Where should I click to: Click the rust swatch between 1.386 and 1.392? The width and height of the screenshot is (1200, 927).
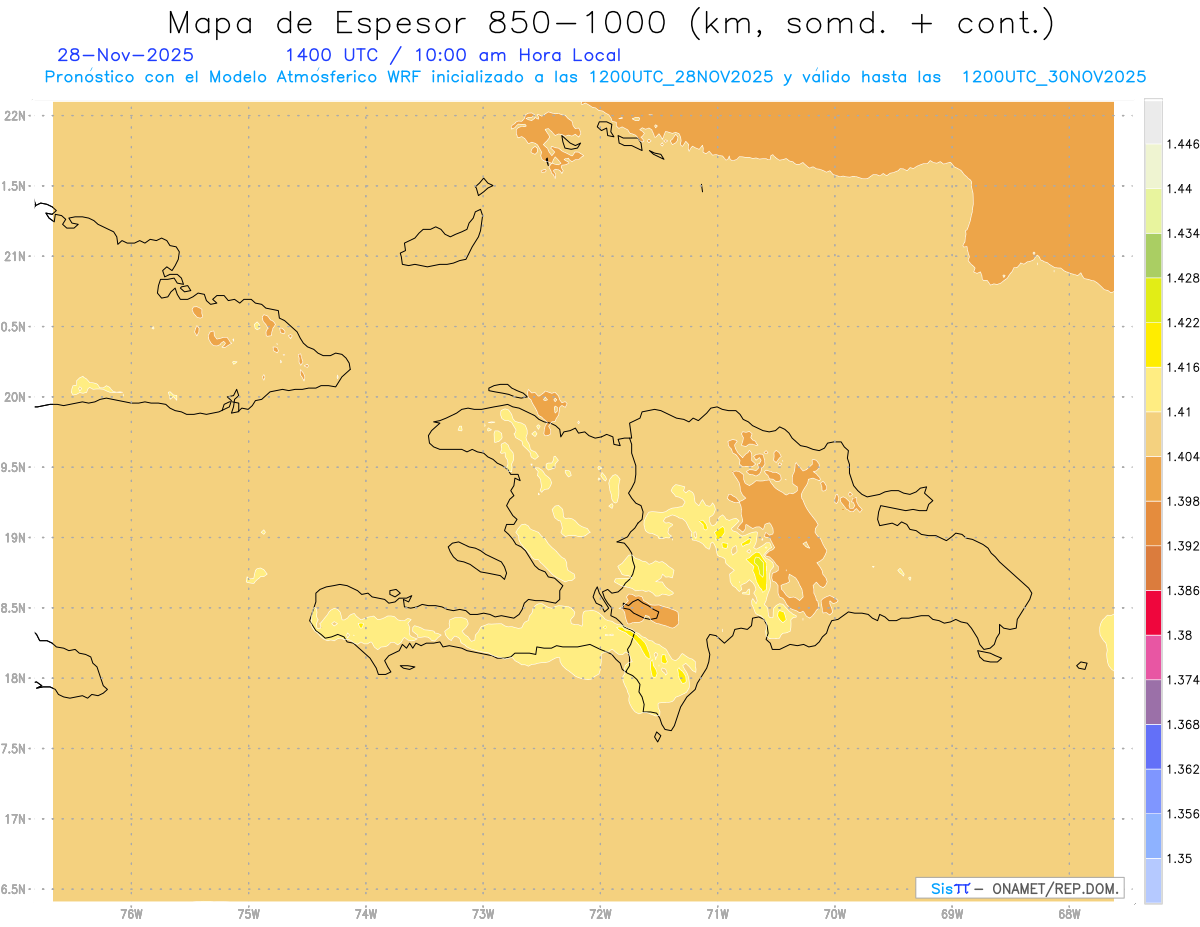(1153, 568)
